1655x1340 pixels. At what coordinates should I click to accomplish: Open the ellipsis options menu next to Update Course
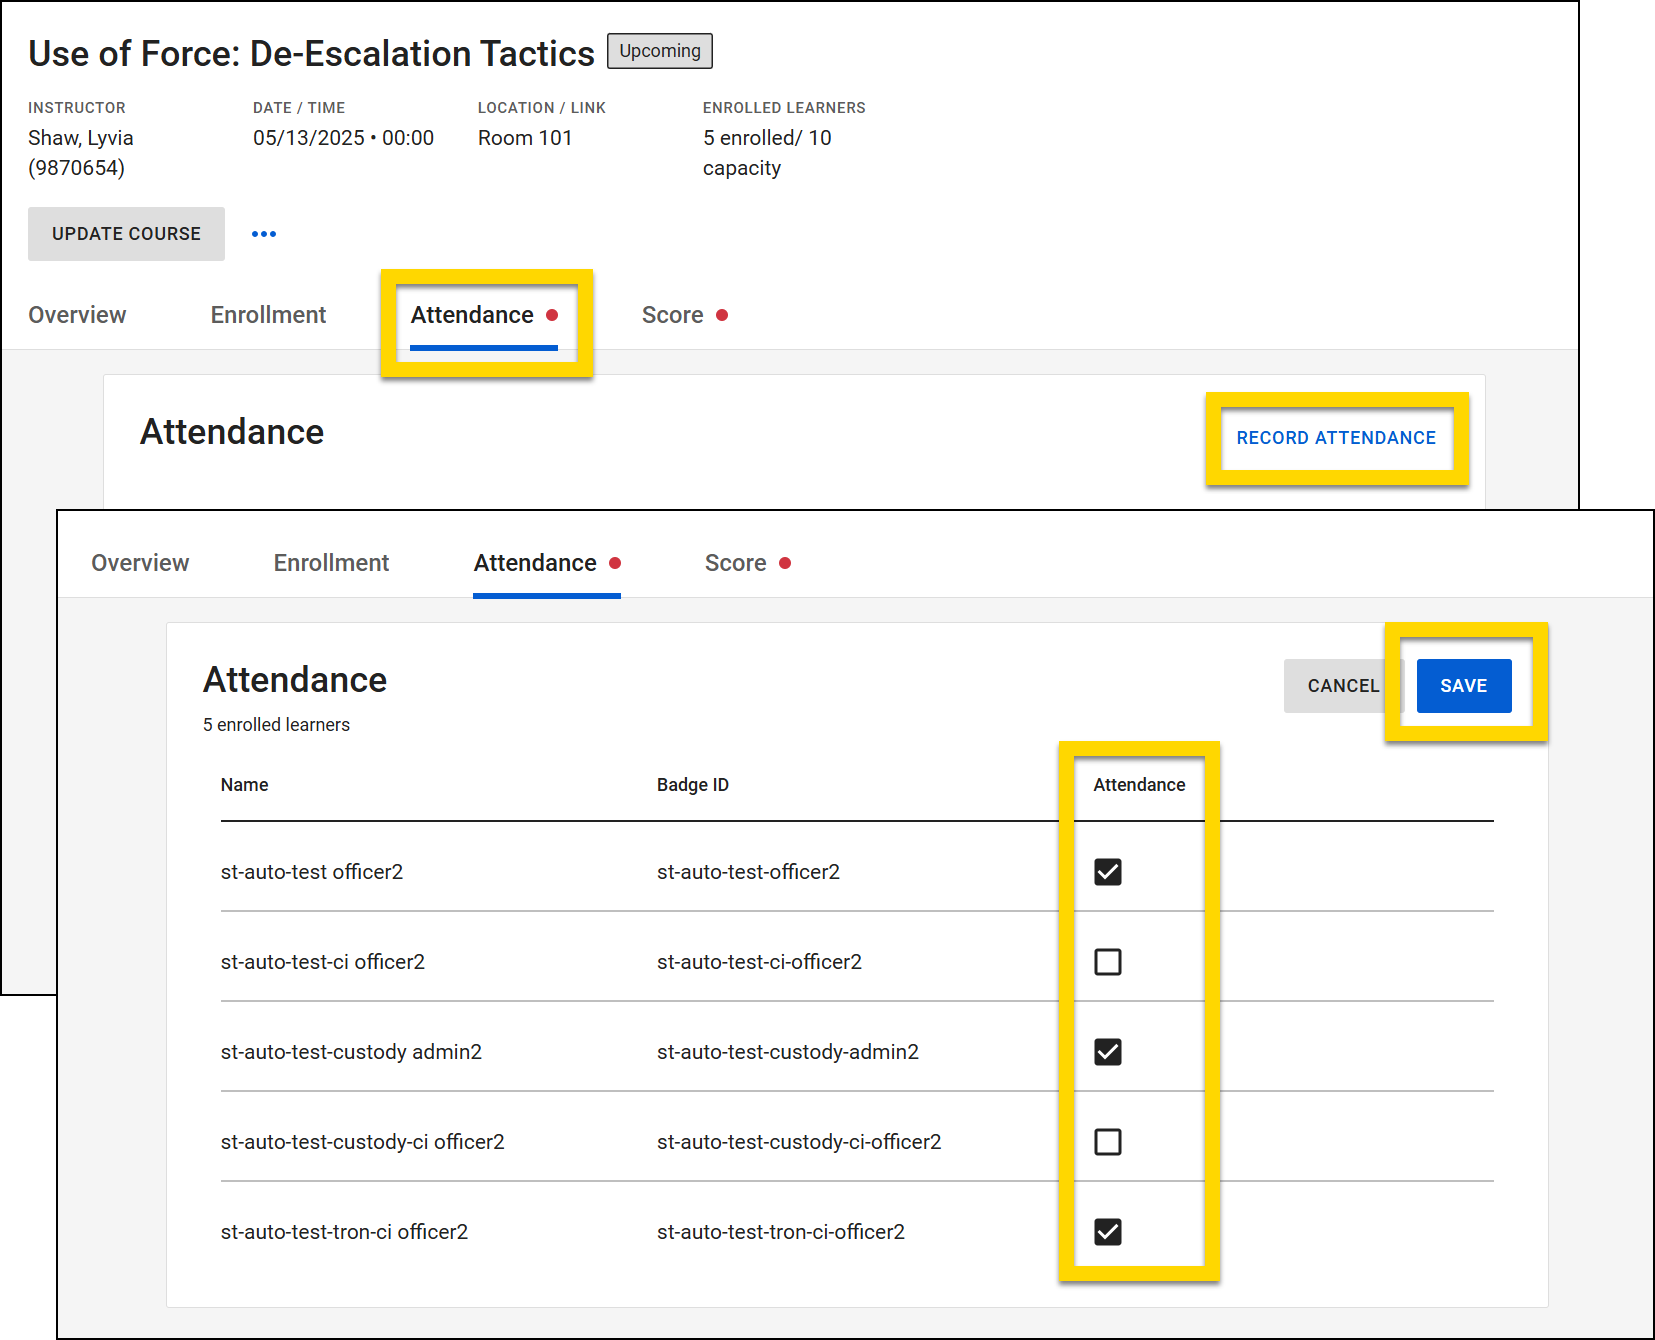(264, 234)
